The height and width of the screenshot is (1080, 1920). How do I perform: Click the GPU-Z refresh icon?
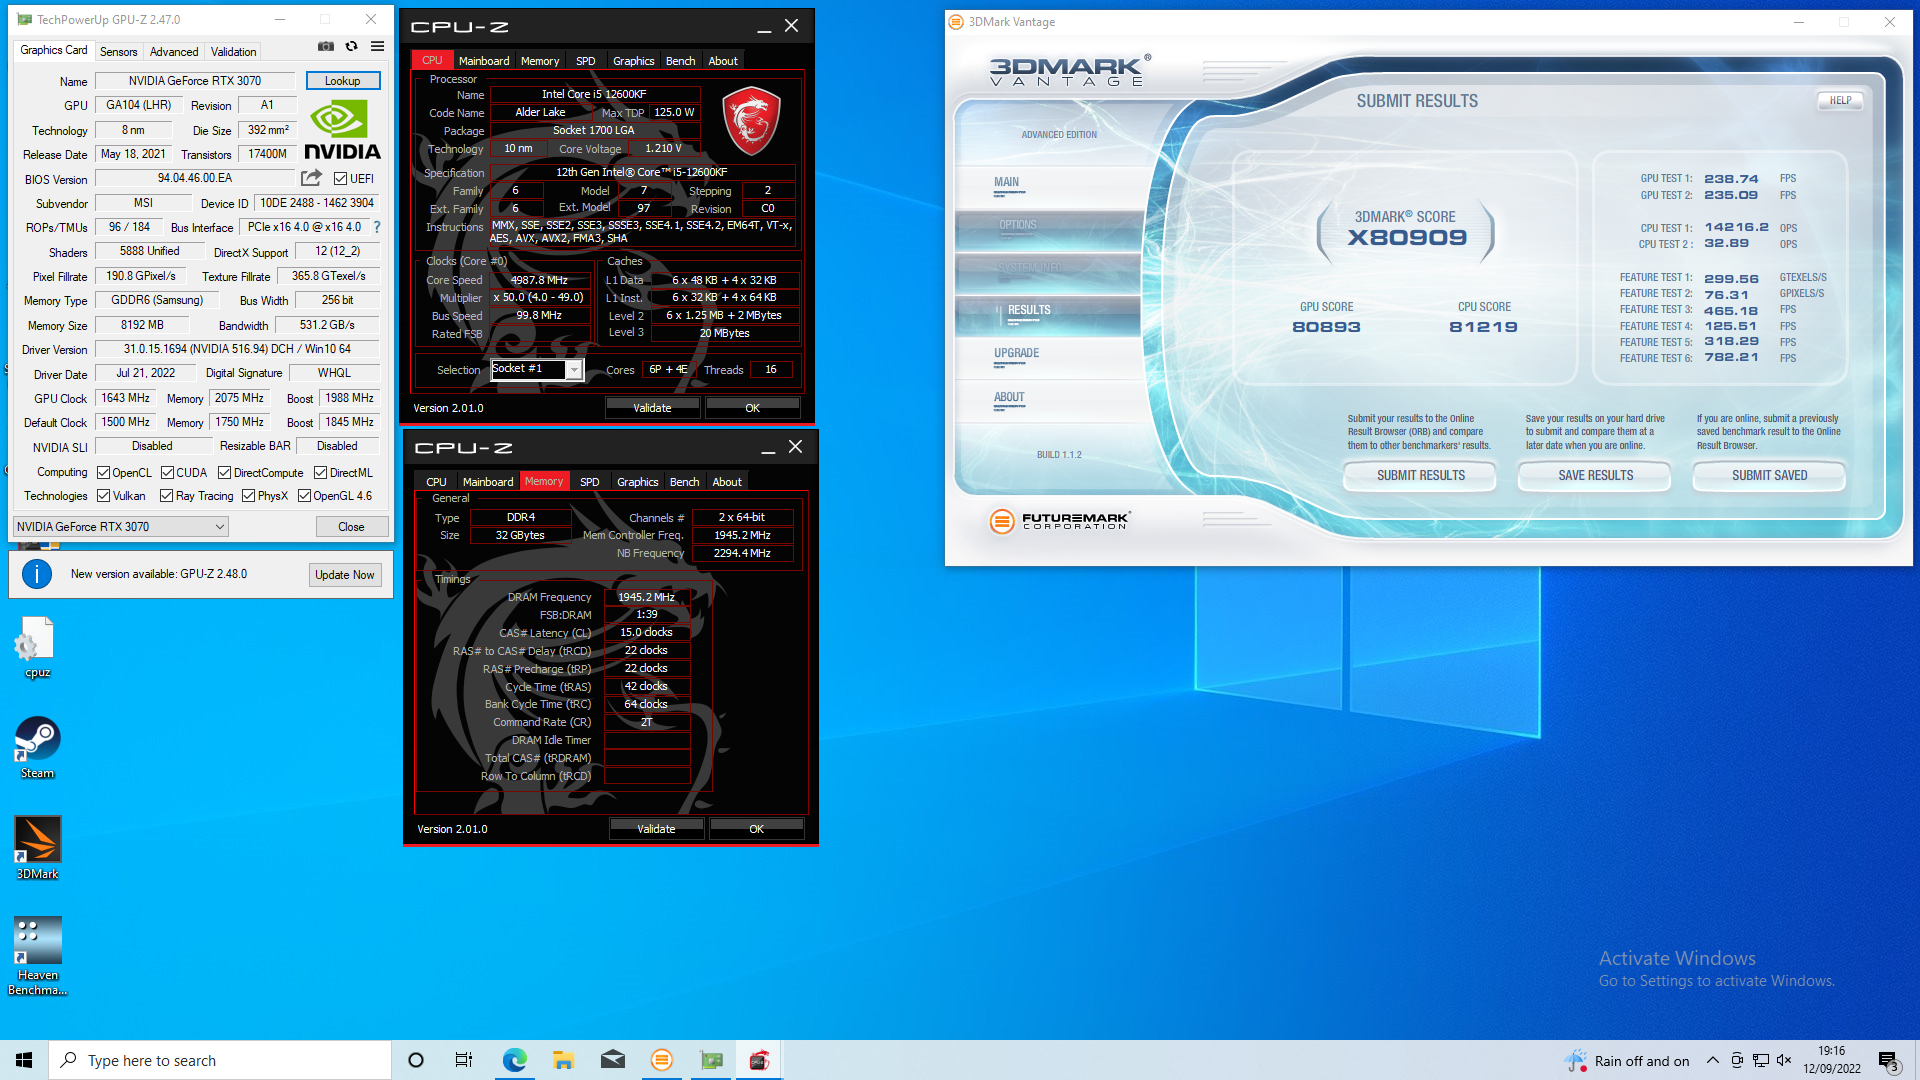tap(352, 47)
